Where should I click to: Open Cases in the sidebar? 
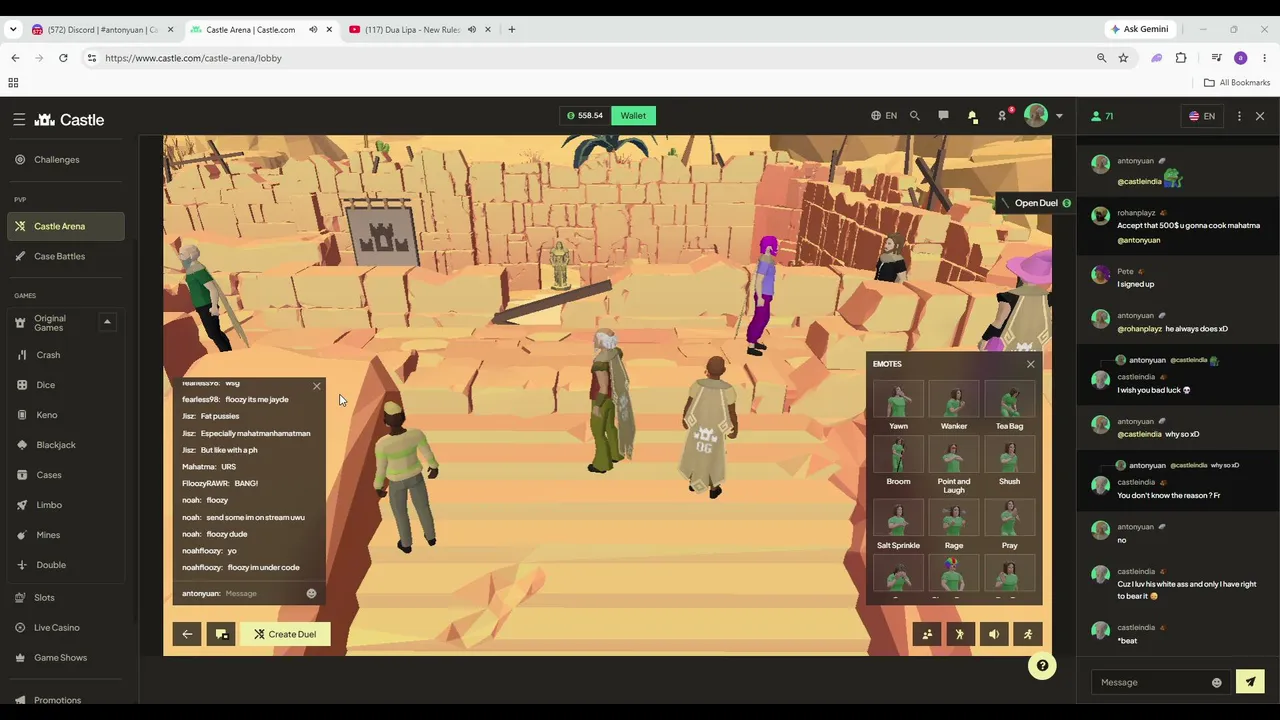click(x=66, y=475)
